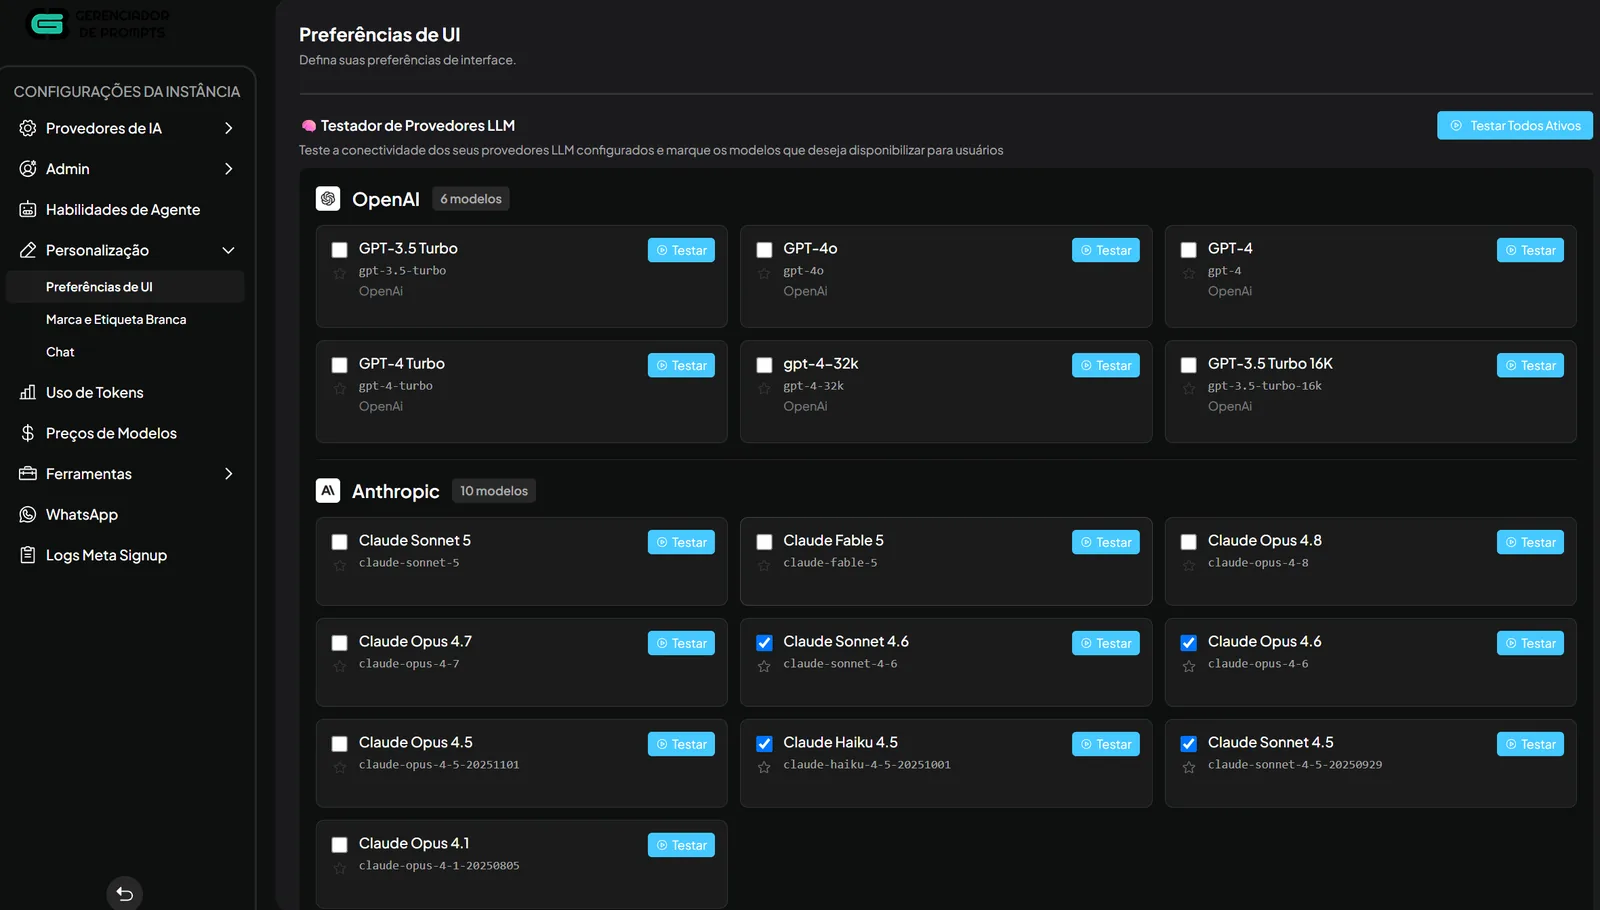Viewport: 1600px width, 910px height.
Task: Star the gpt-4-32k model
Action: (x=764, y=388)
